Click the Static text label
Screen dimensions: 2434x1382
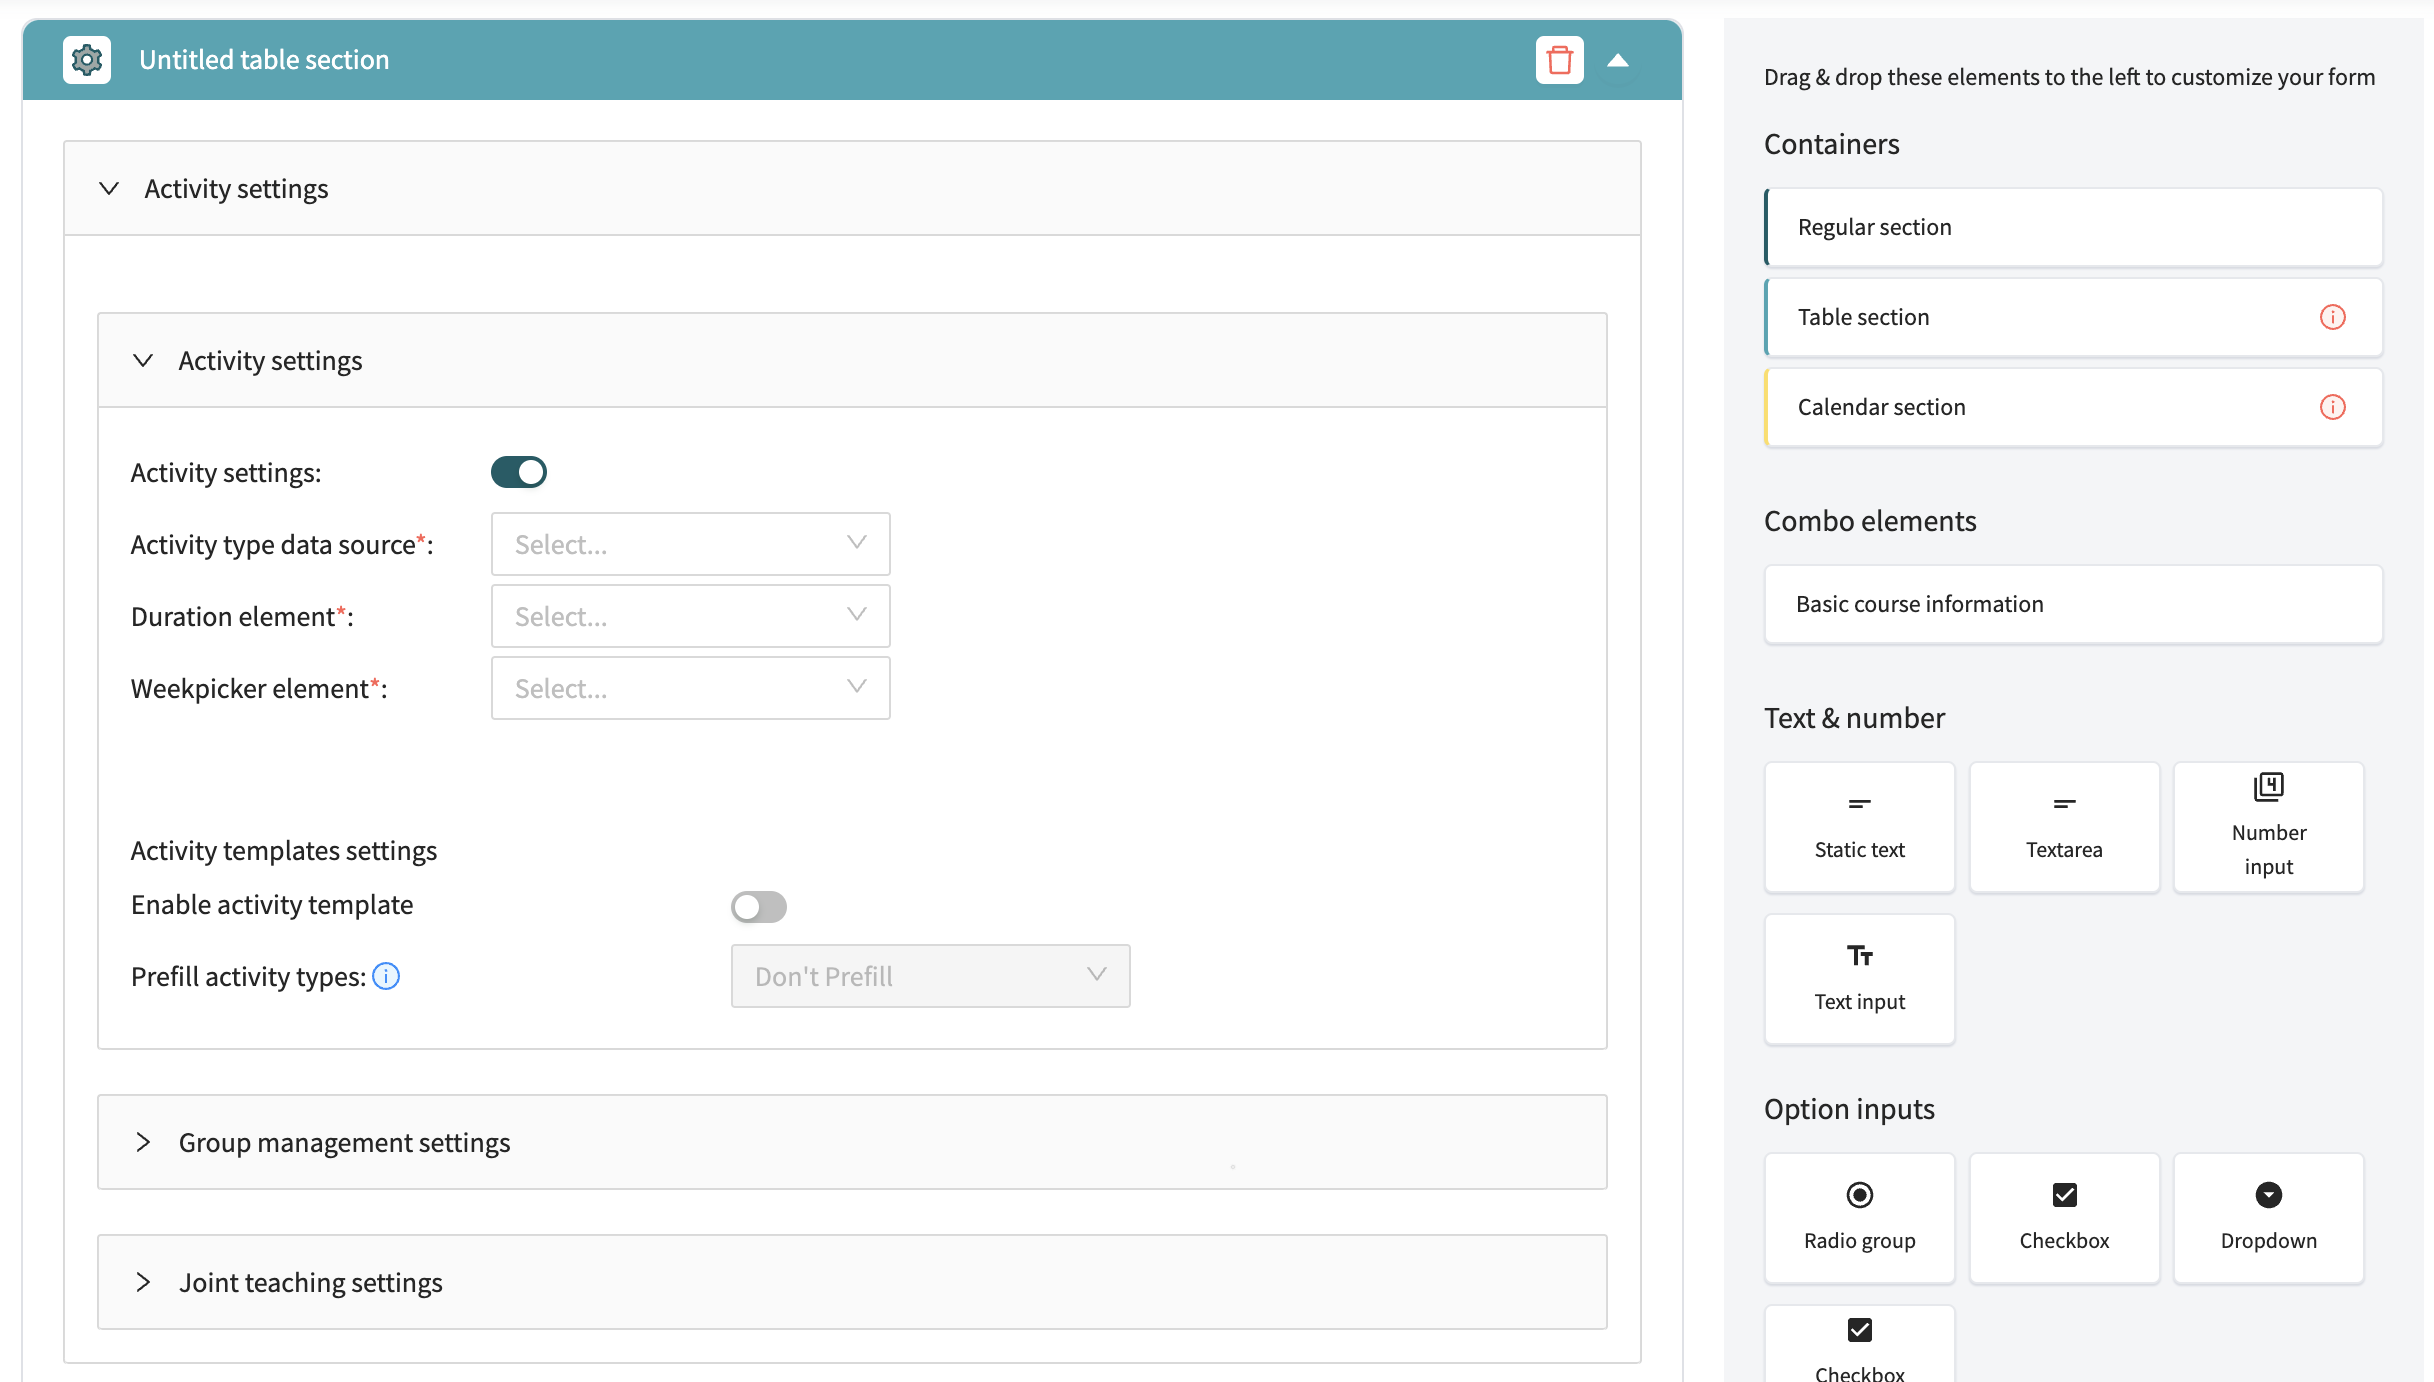click(x=1860, y=850)
